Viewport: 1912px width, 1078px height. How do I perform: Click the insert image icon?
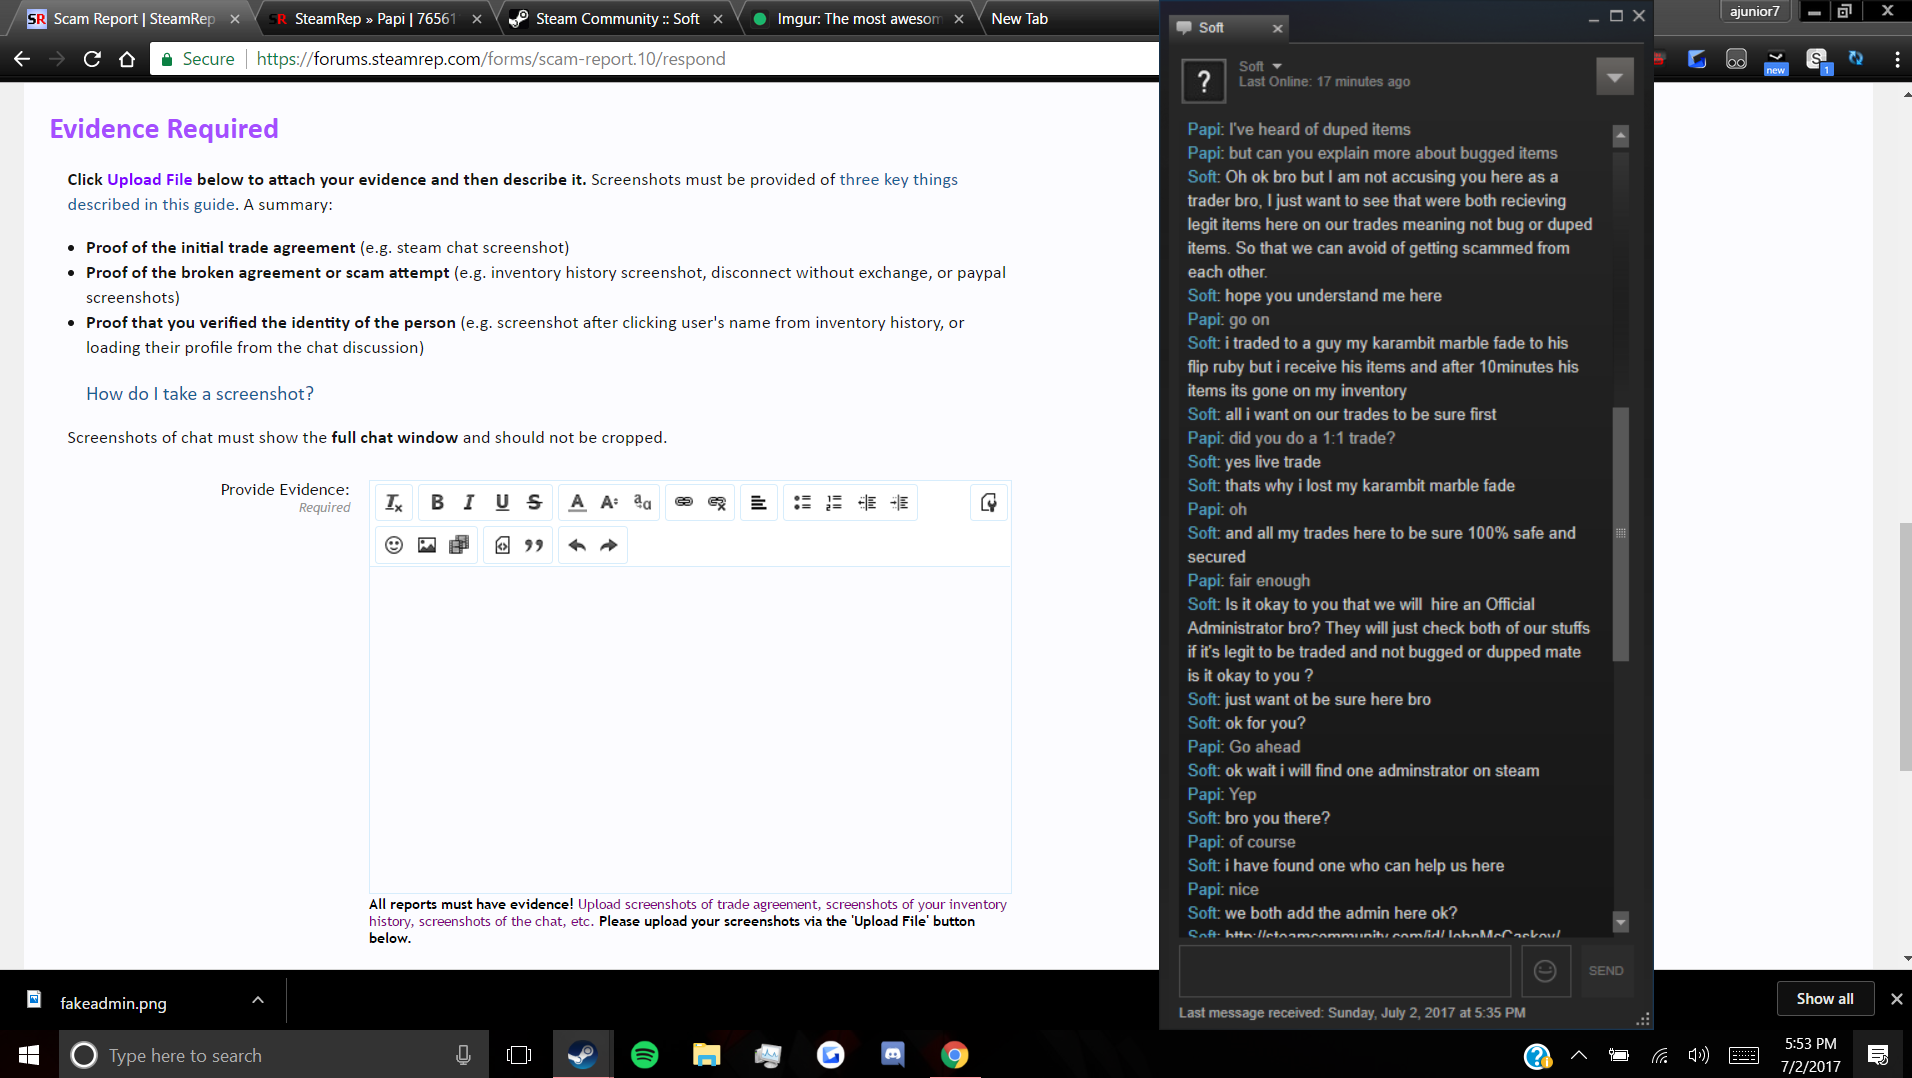(427, 545)
